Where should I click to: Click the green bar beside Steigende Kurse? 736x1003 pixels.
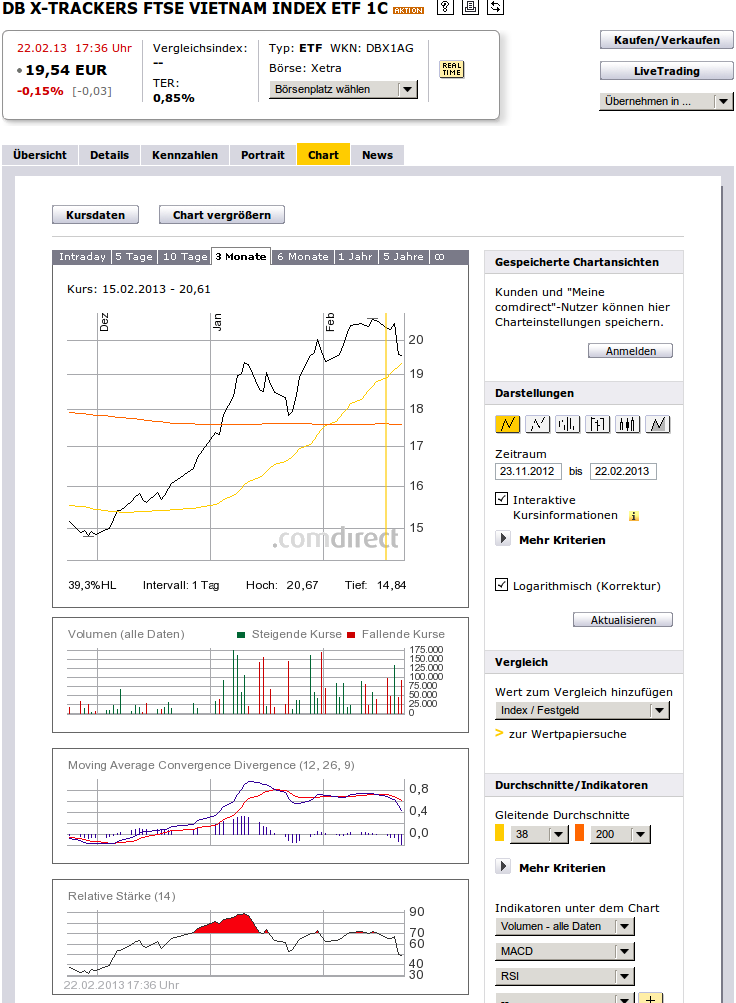(241, 635)
